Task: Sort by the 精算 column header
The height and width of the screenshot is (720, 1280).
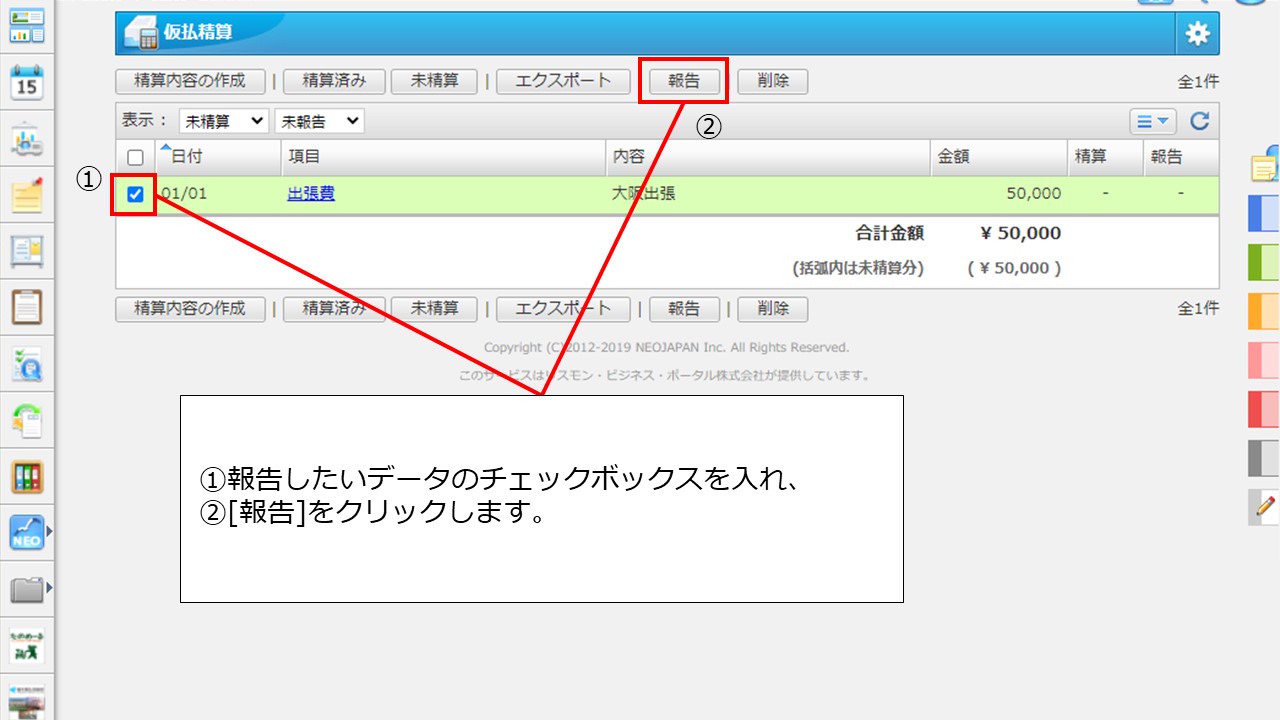Action: [x=1105, y=157]
